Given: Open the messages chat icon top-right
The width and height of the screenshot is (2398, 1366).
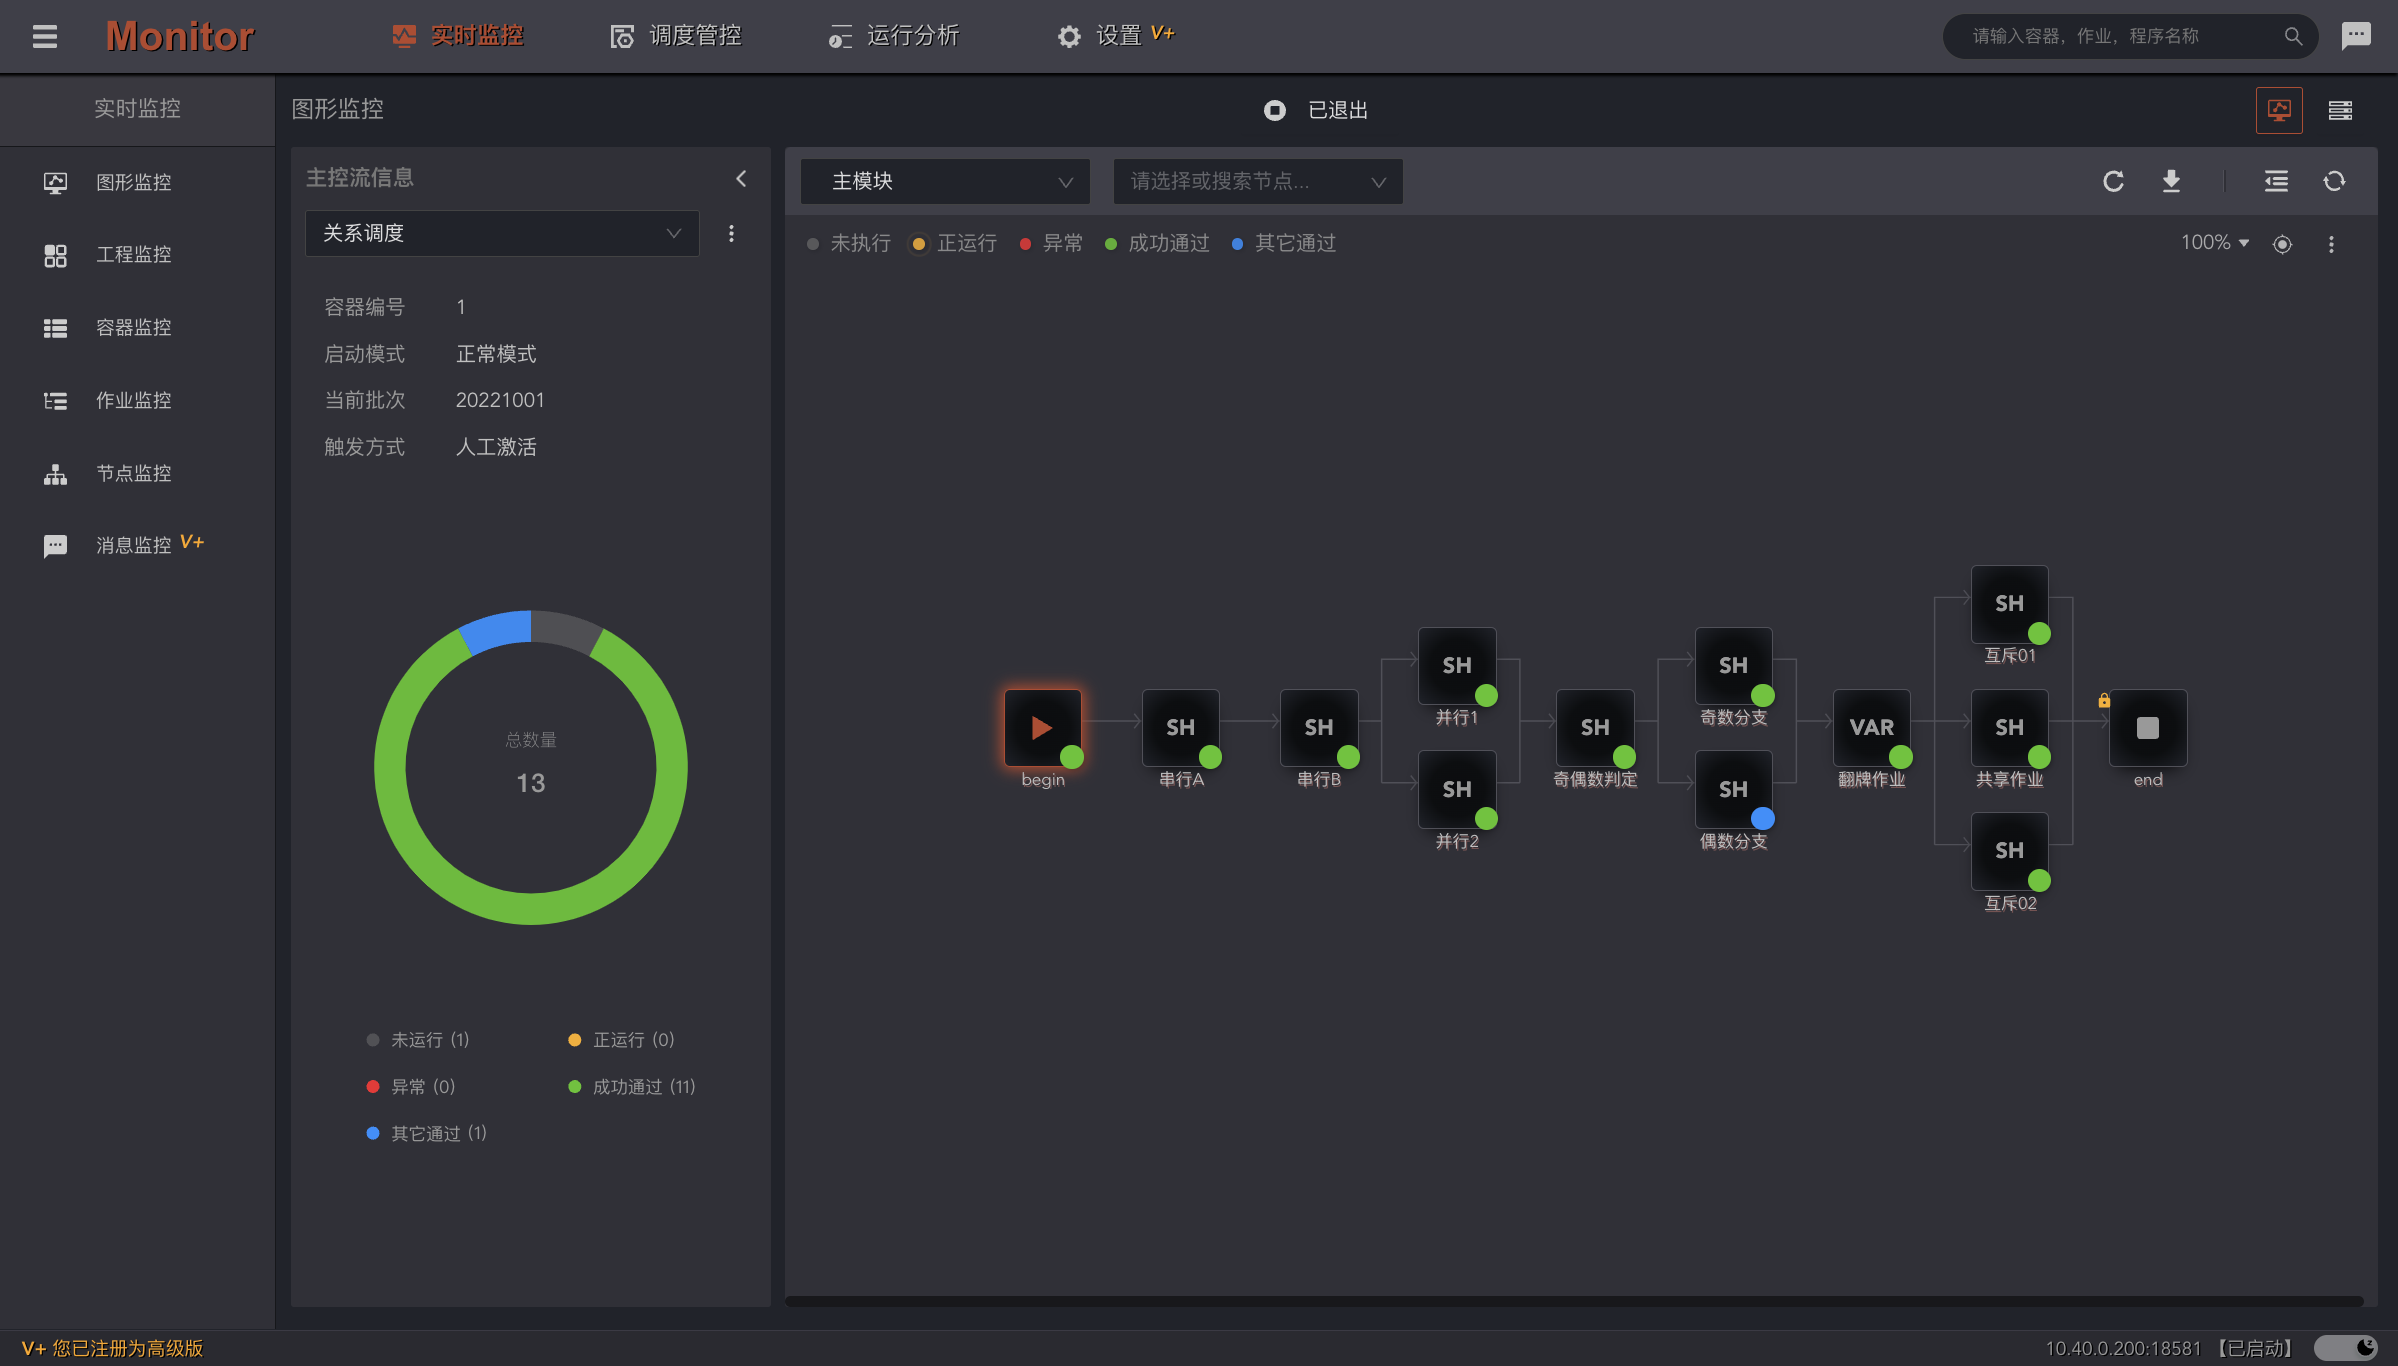Looking at the screenshot, I should pyautogui.click(x=2356, y=36).
